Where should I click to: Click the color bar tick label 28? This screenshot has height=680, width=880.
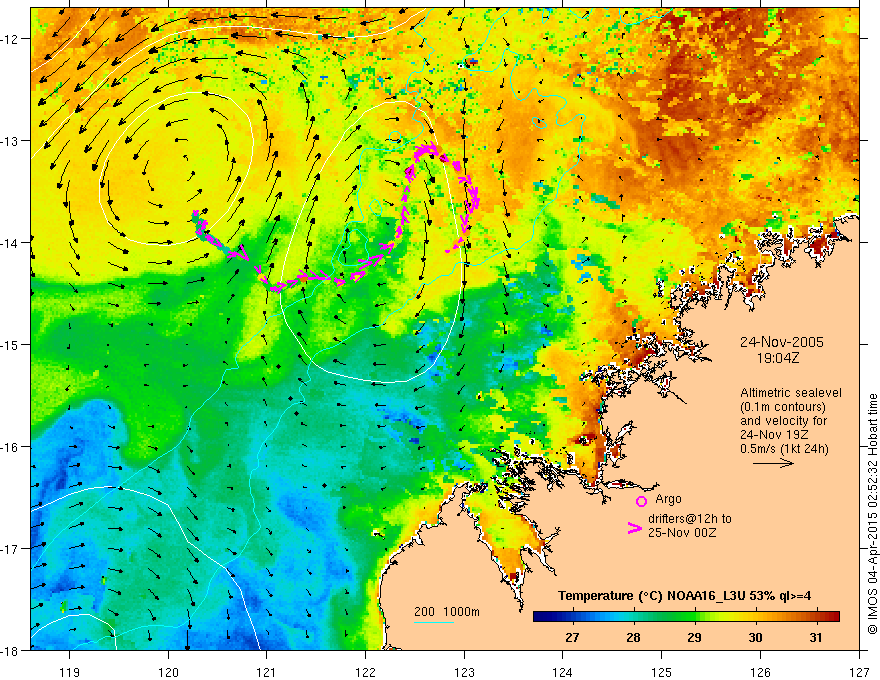633,637
